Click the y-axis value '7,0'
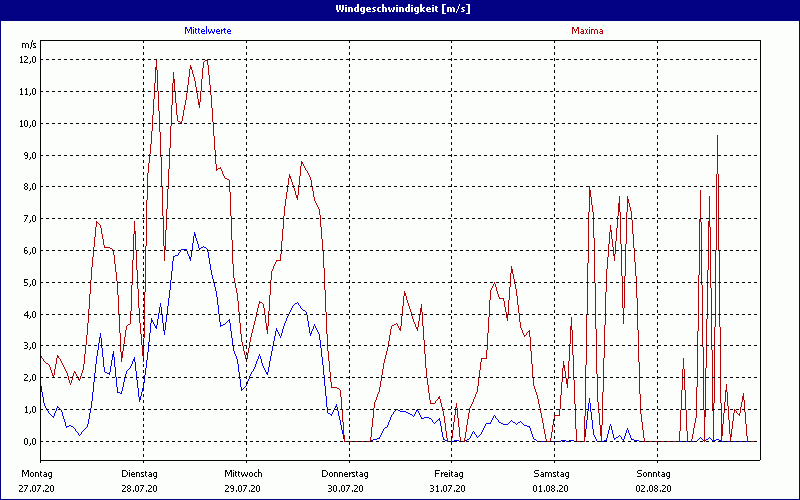The height and width of the screenshot is (500, 800). (x=30, y=219)
